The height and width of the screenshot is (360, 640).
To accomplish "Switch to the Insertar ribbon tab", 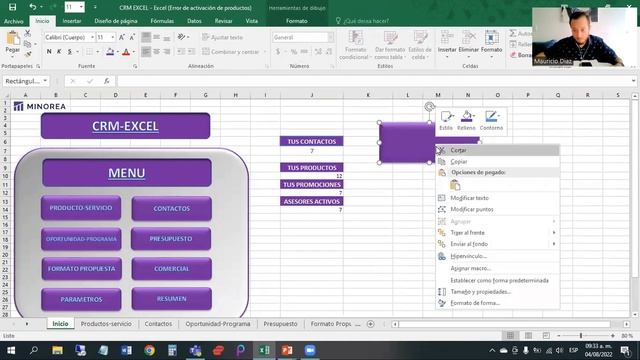I will (x=72, y=21).
